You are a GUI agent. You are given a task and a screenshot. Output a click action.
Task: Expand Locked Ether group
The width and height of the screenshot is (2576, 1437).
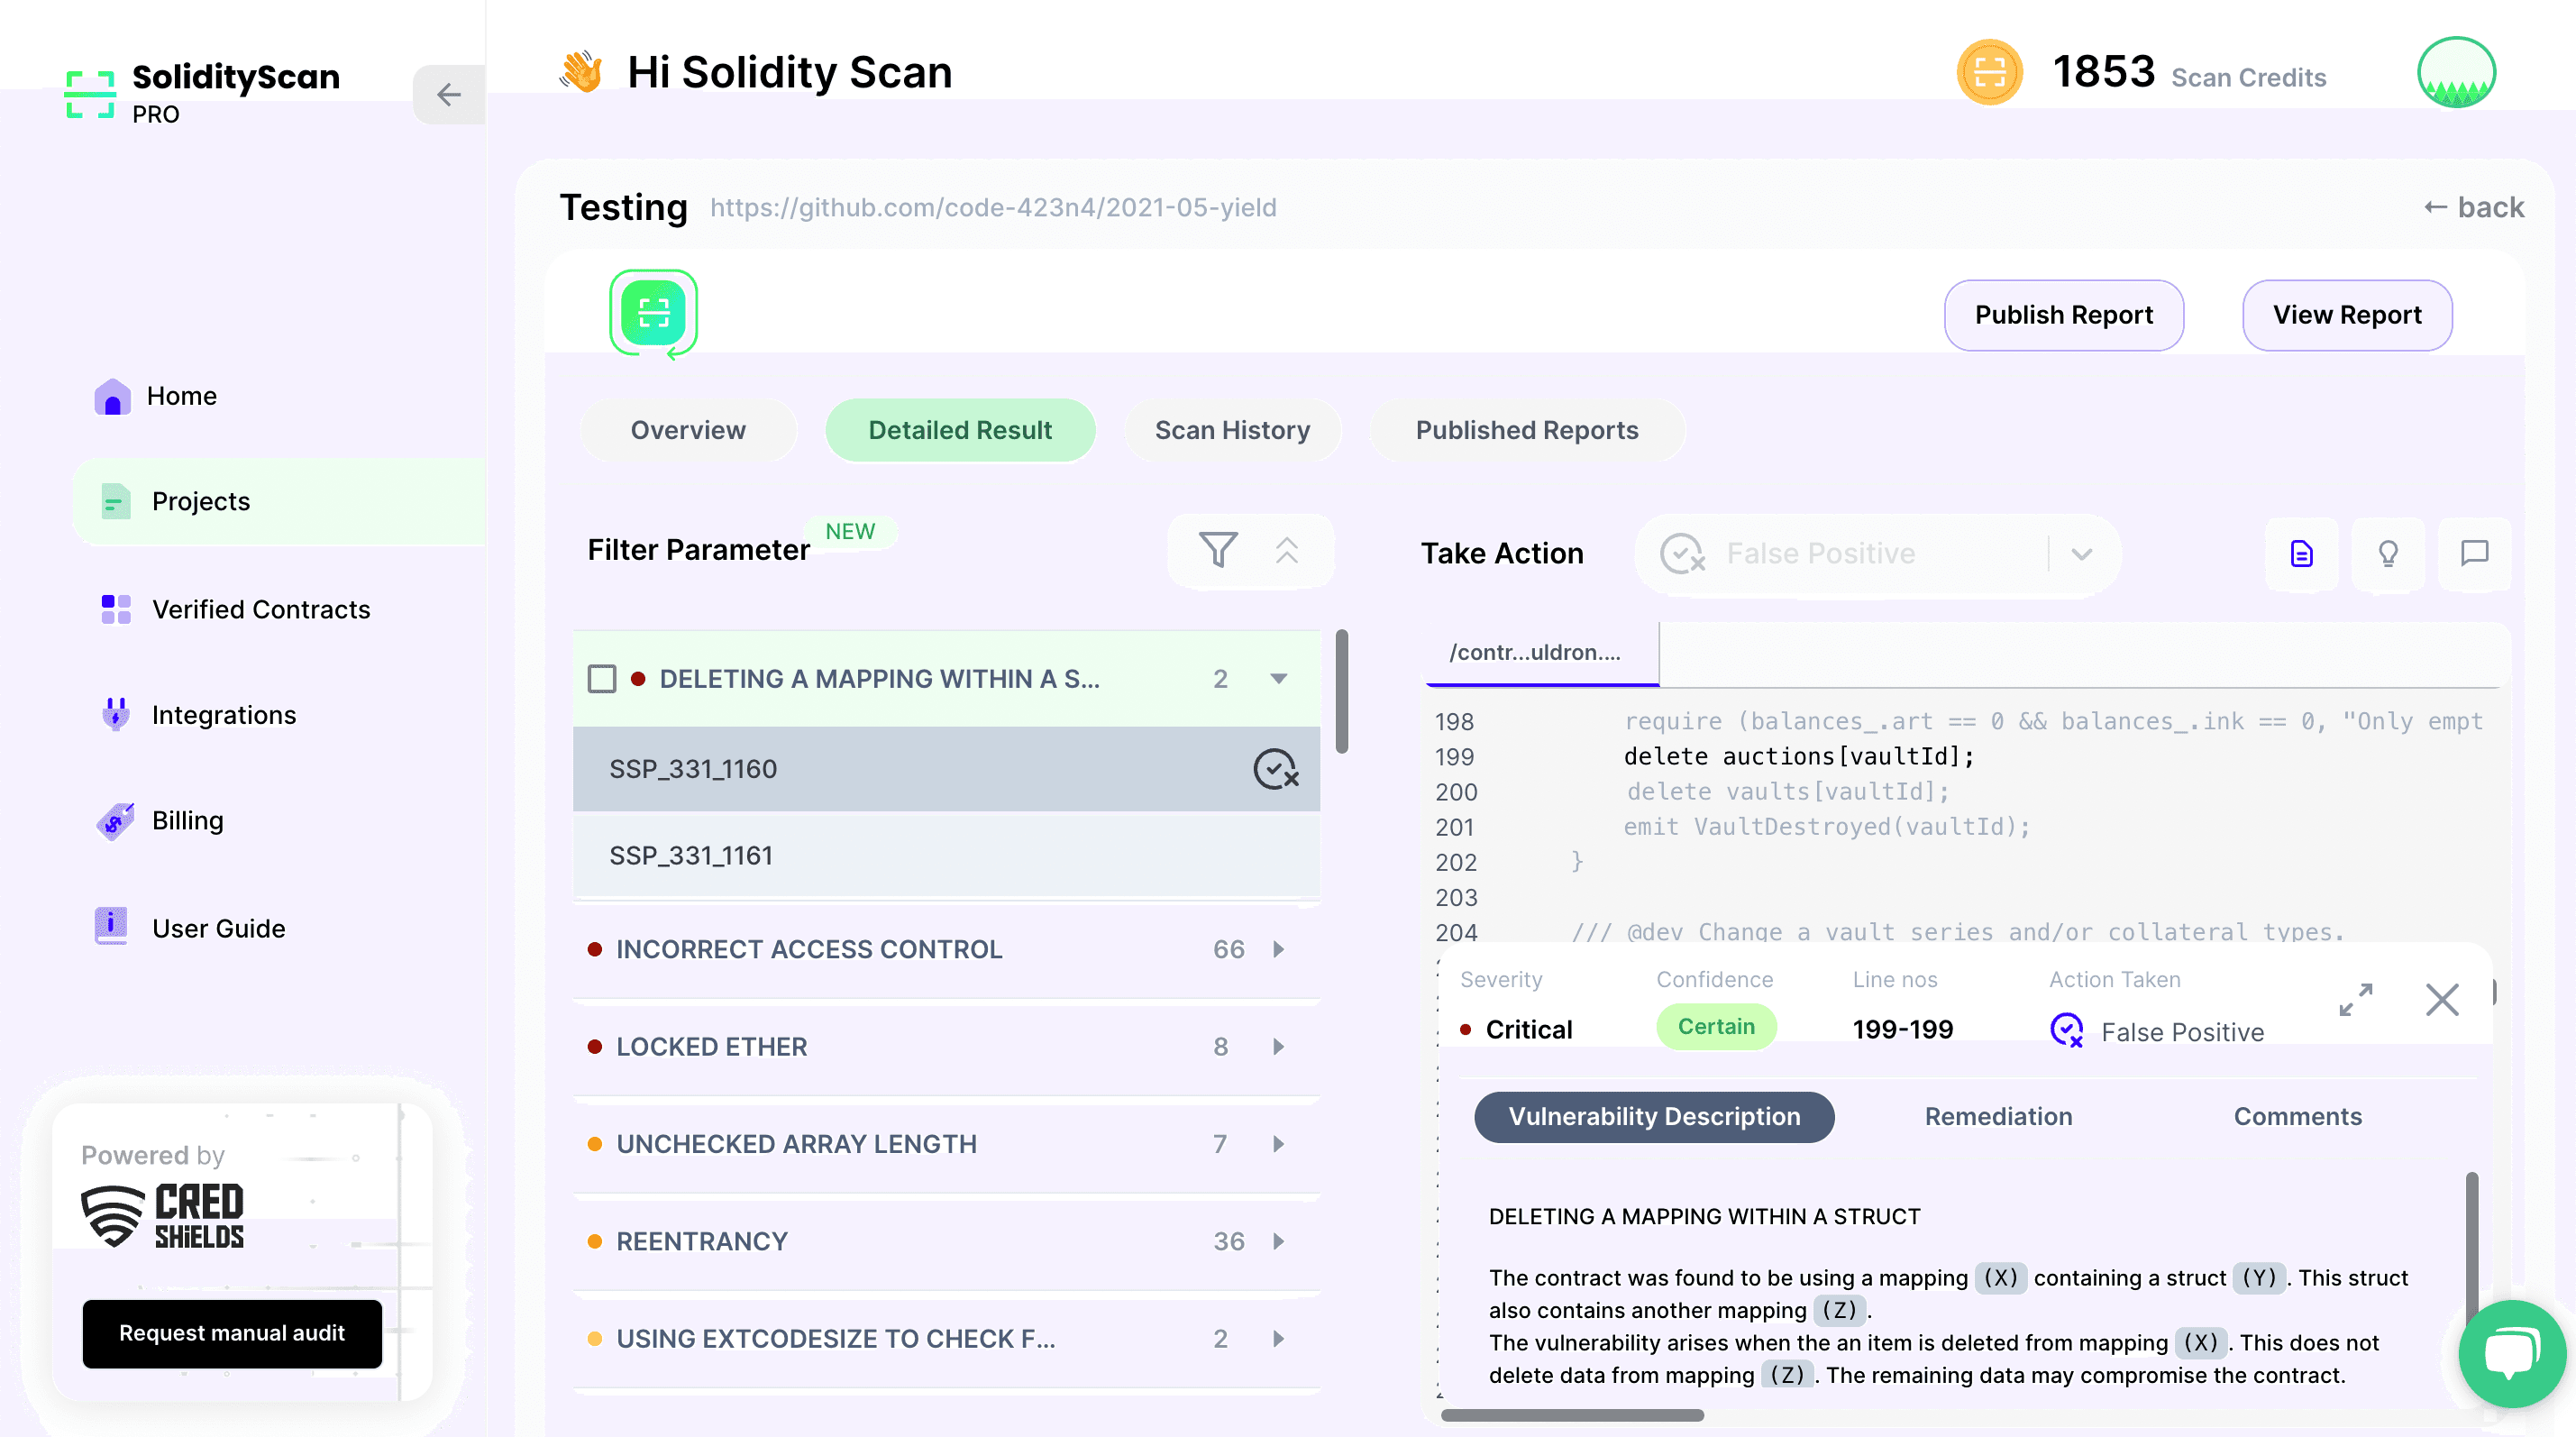coord(1278,1046)
